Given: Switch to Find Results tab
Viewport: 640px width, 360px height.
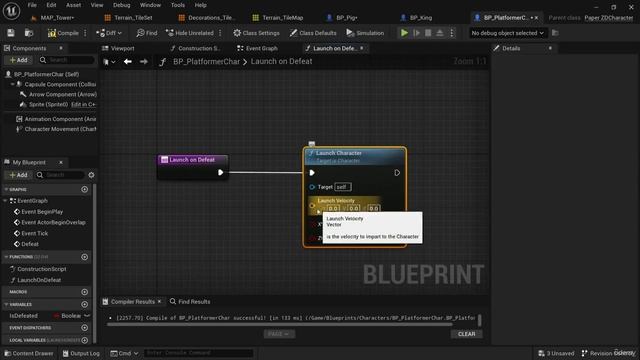Looking at the screenshot, I should click(x=190, y=302).
